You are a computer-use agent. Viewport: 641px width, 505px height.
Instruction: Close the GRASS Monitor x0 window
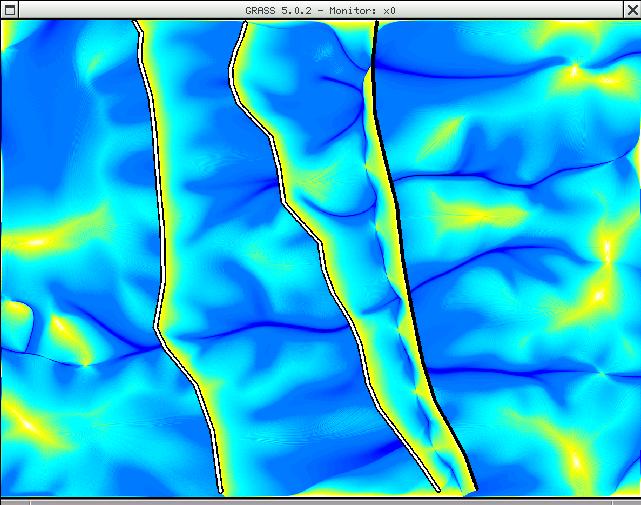pyautogui.click(x=632, y=10)
